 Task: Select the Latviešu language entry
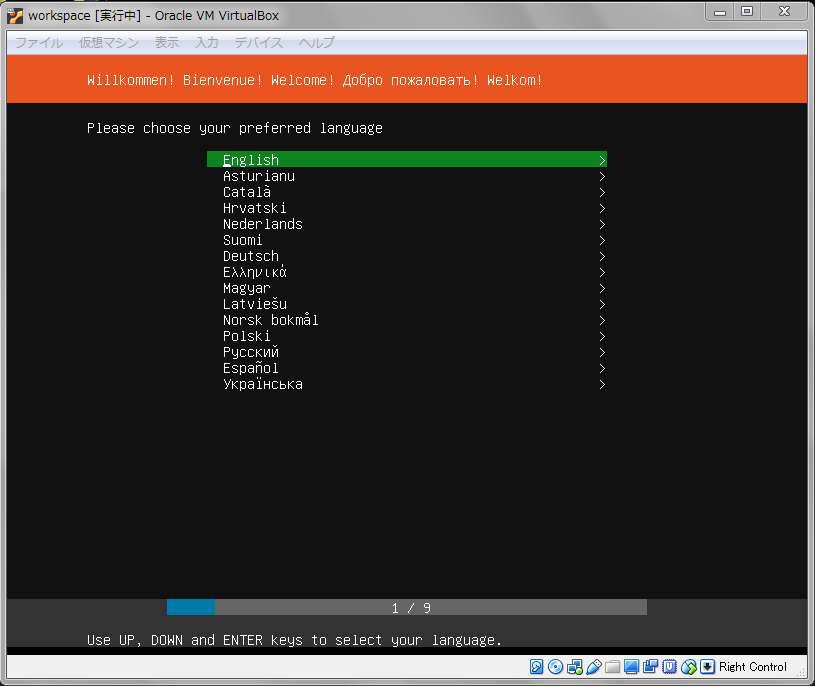coord(407,304)
